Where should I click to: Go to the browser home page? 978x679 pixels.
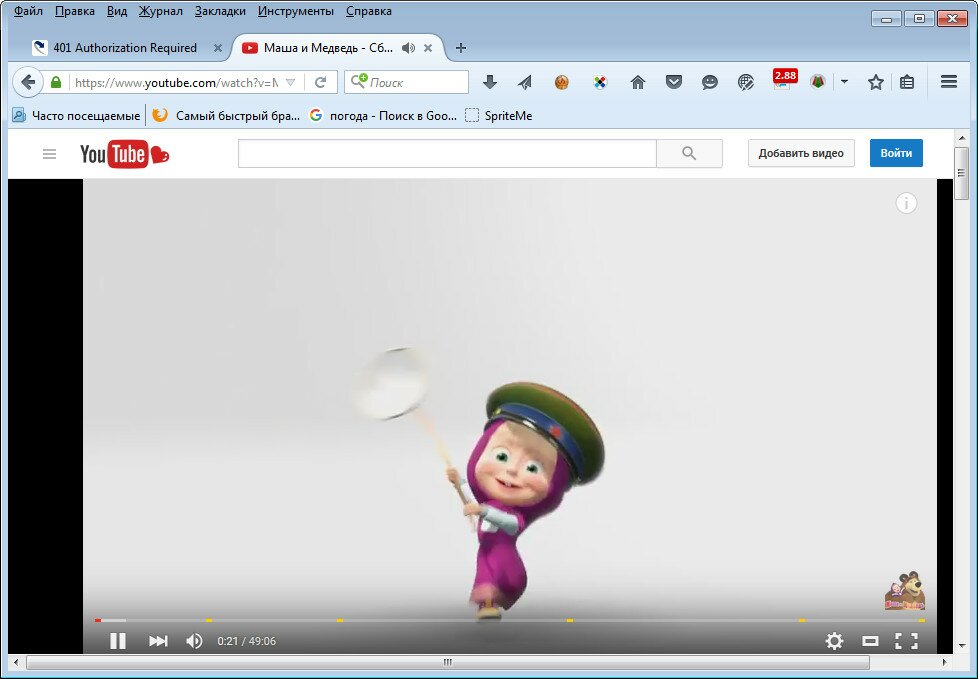(x=637, y=82)
